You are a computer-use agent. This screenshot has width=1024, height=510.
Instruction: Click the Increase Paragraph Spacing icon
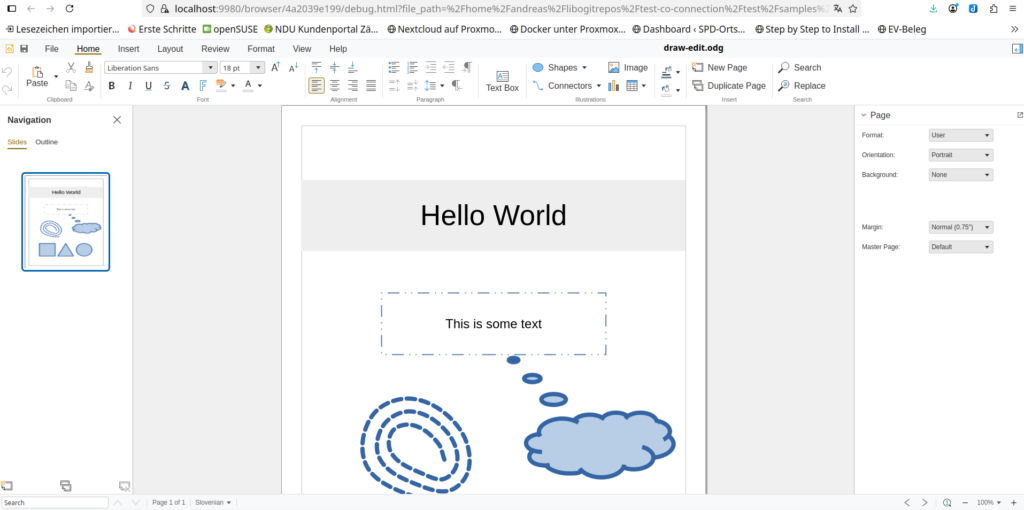coord(394,86)
